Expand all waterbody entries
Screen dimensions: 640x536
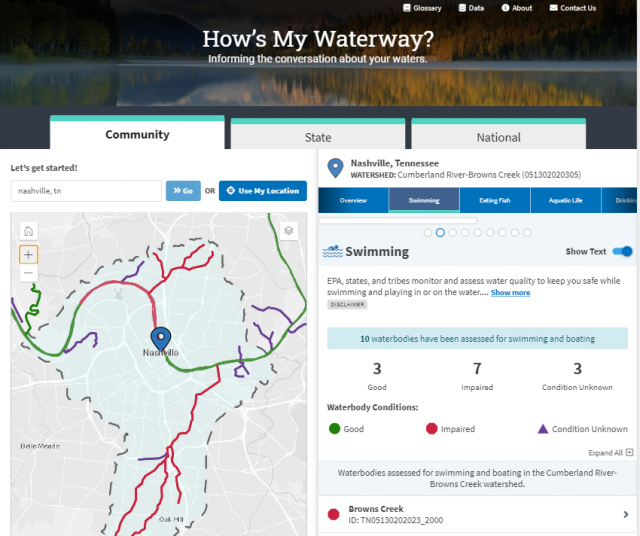[x=610, y=453]
